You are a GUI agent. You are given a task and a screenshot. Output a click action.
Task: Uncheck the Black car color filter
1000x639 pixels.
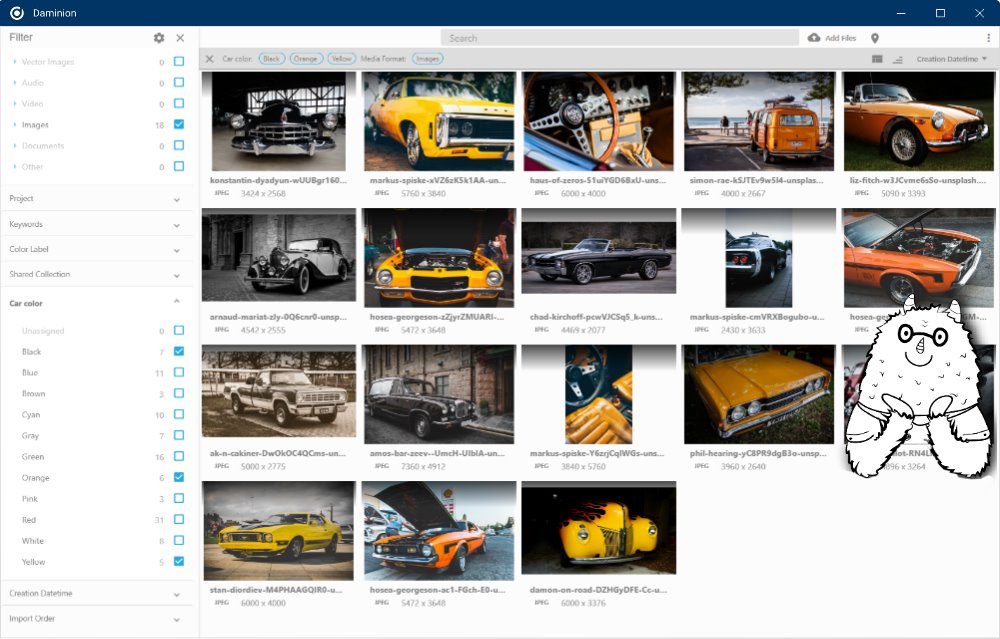pos(179,351)
